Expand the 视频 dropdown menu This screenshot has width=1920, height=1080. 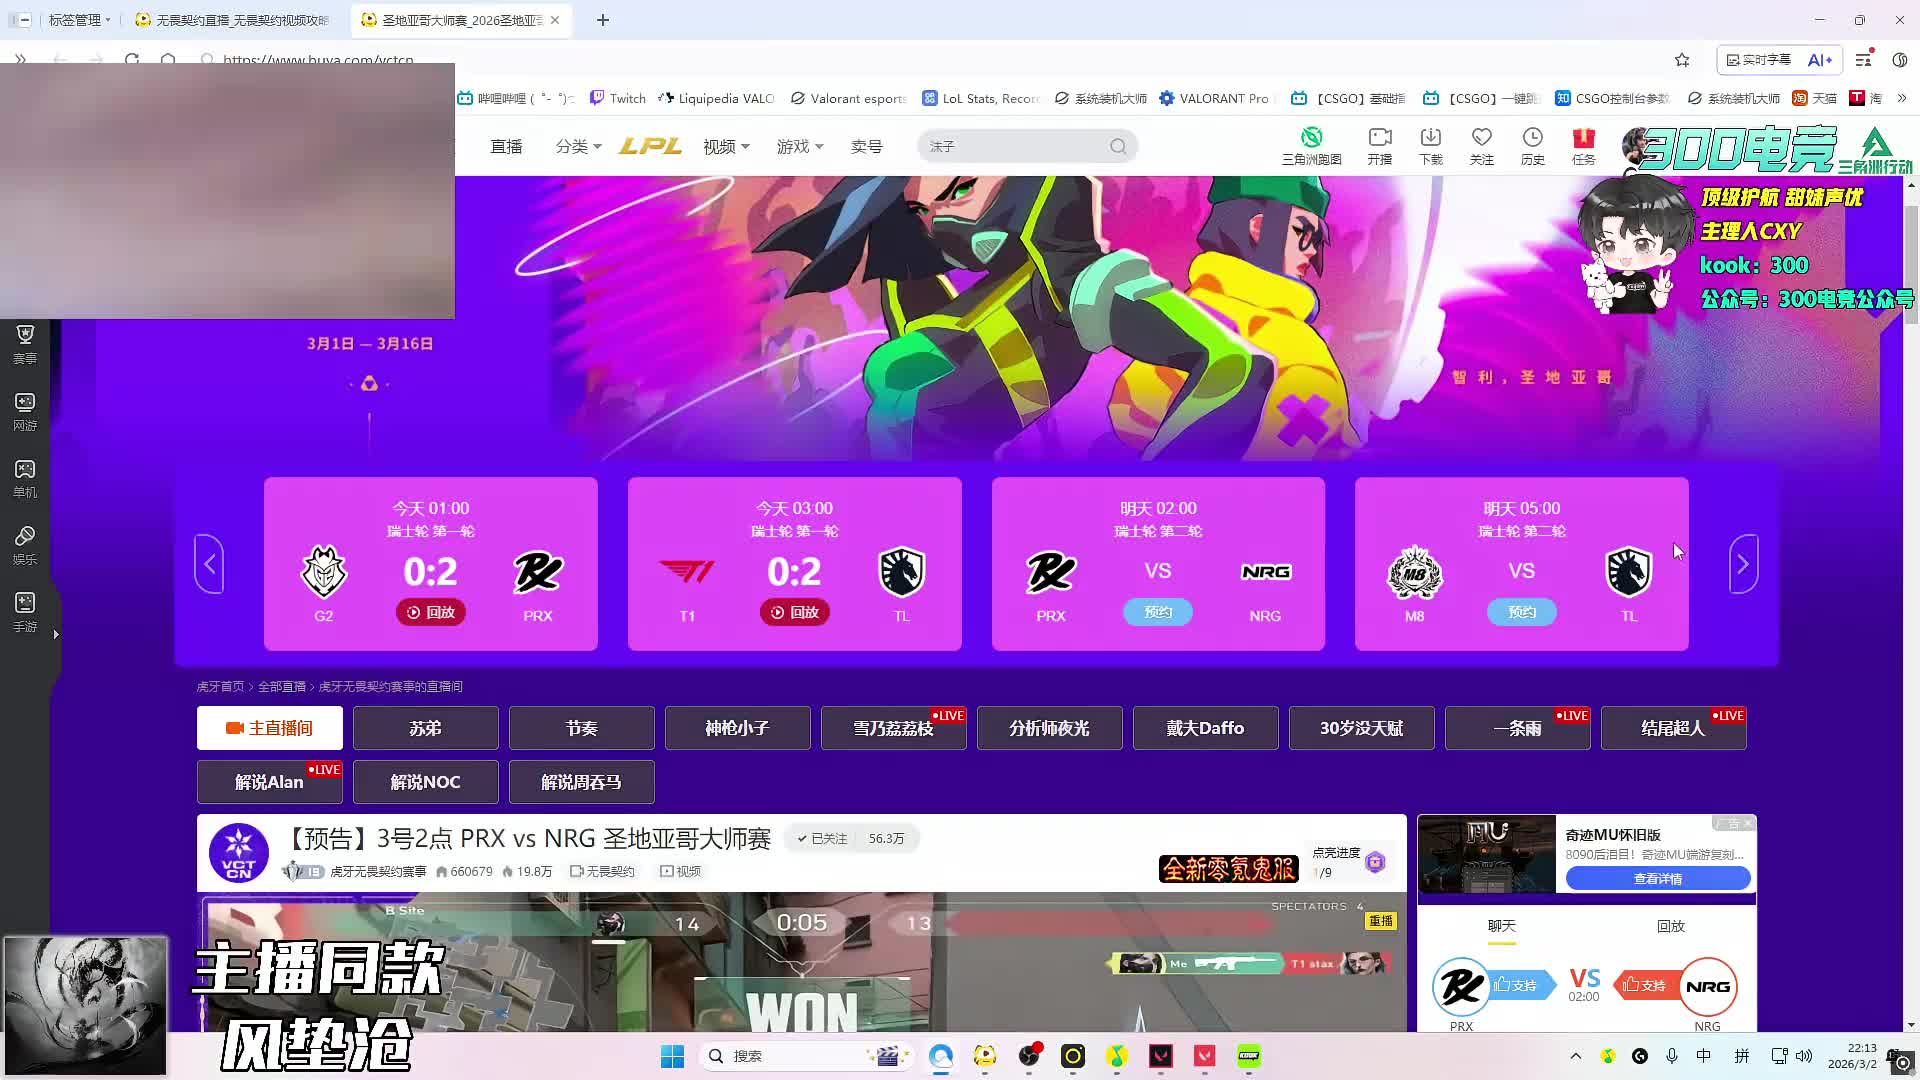coord(726,147)
